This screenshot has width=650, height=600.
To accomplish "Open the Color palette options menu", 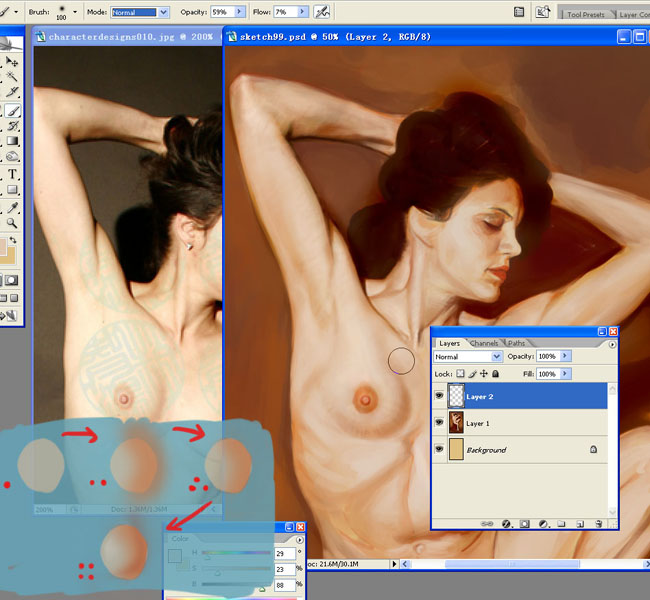I will (299, 540).
